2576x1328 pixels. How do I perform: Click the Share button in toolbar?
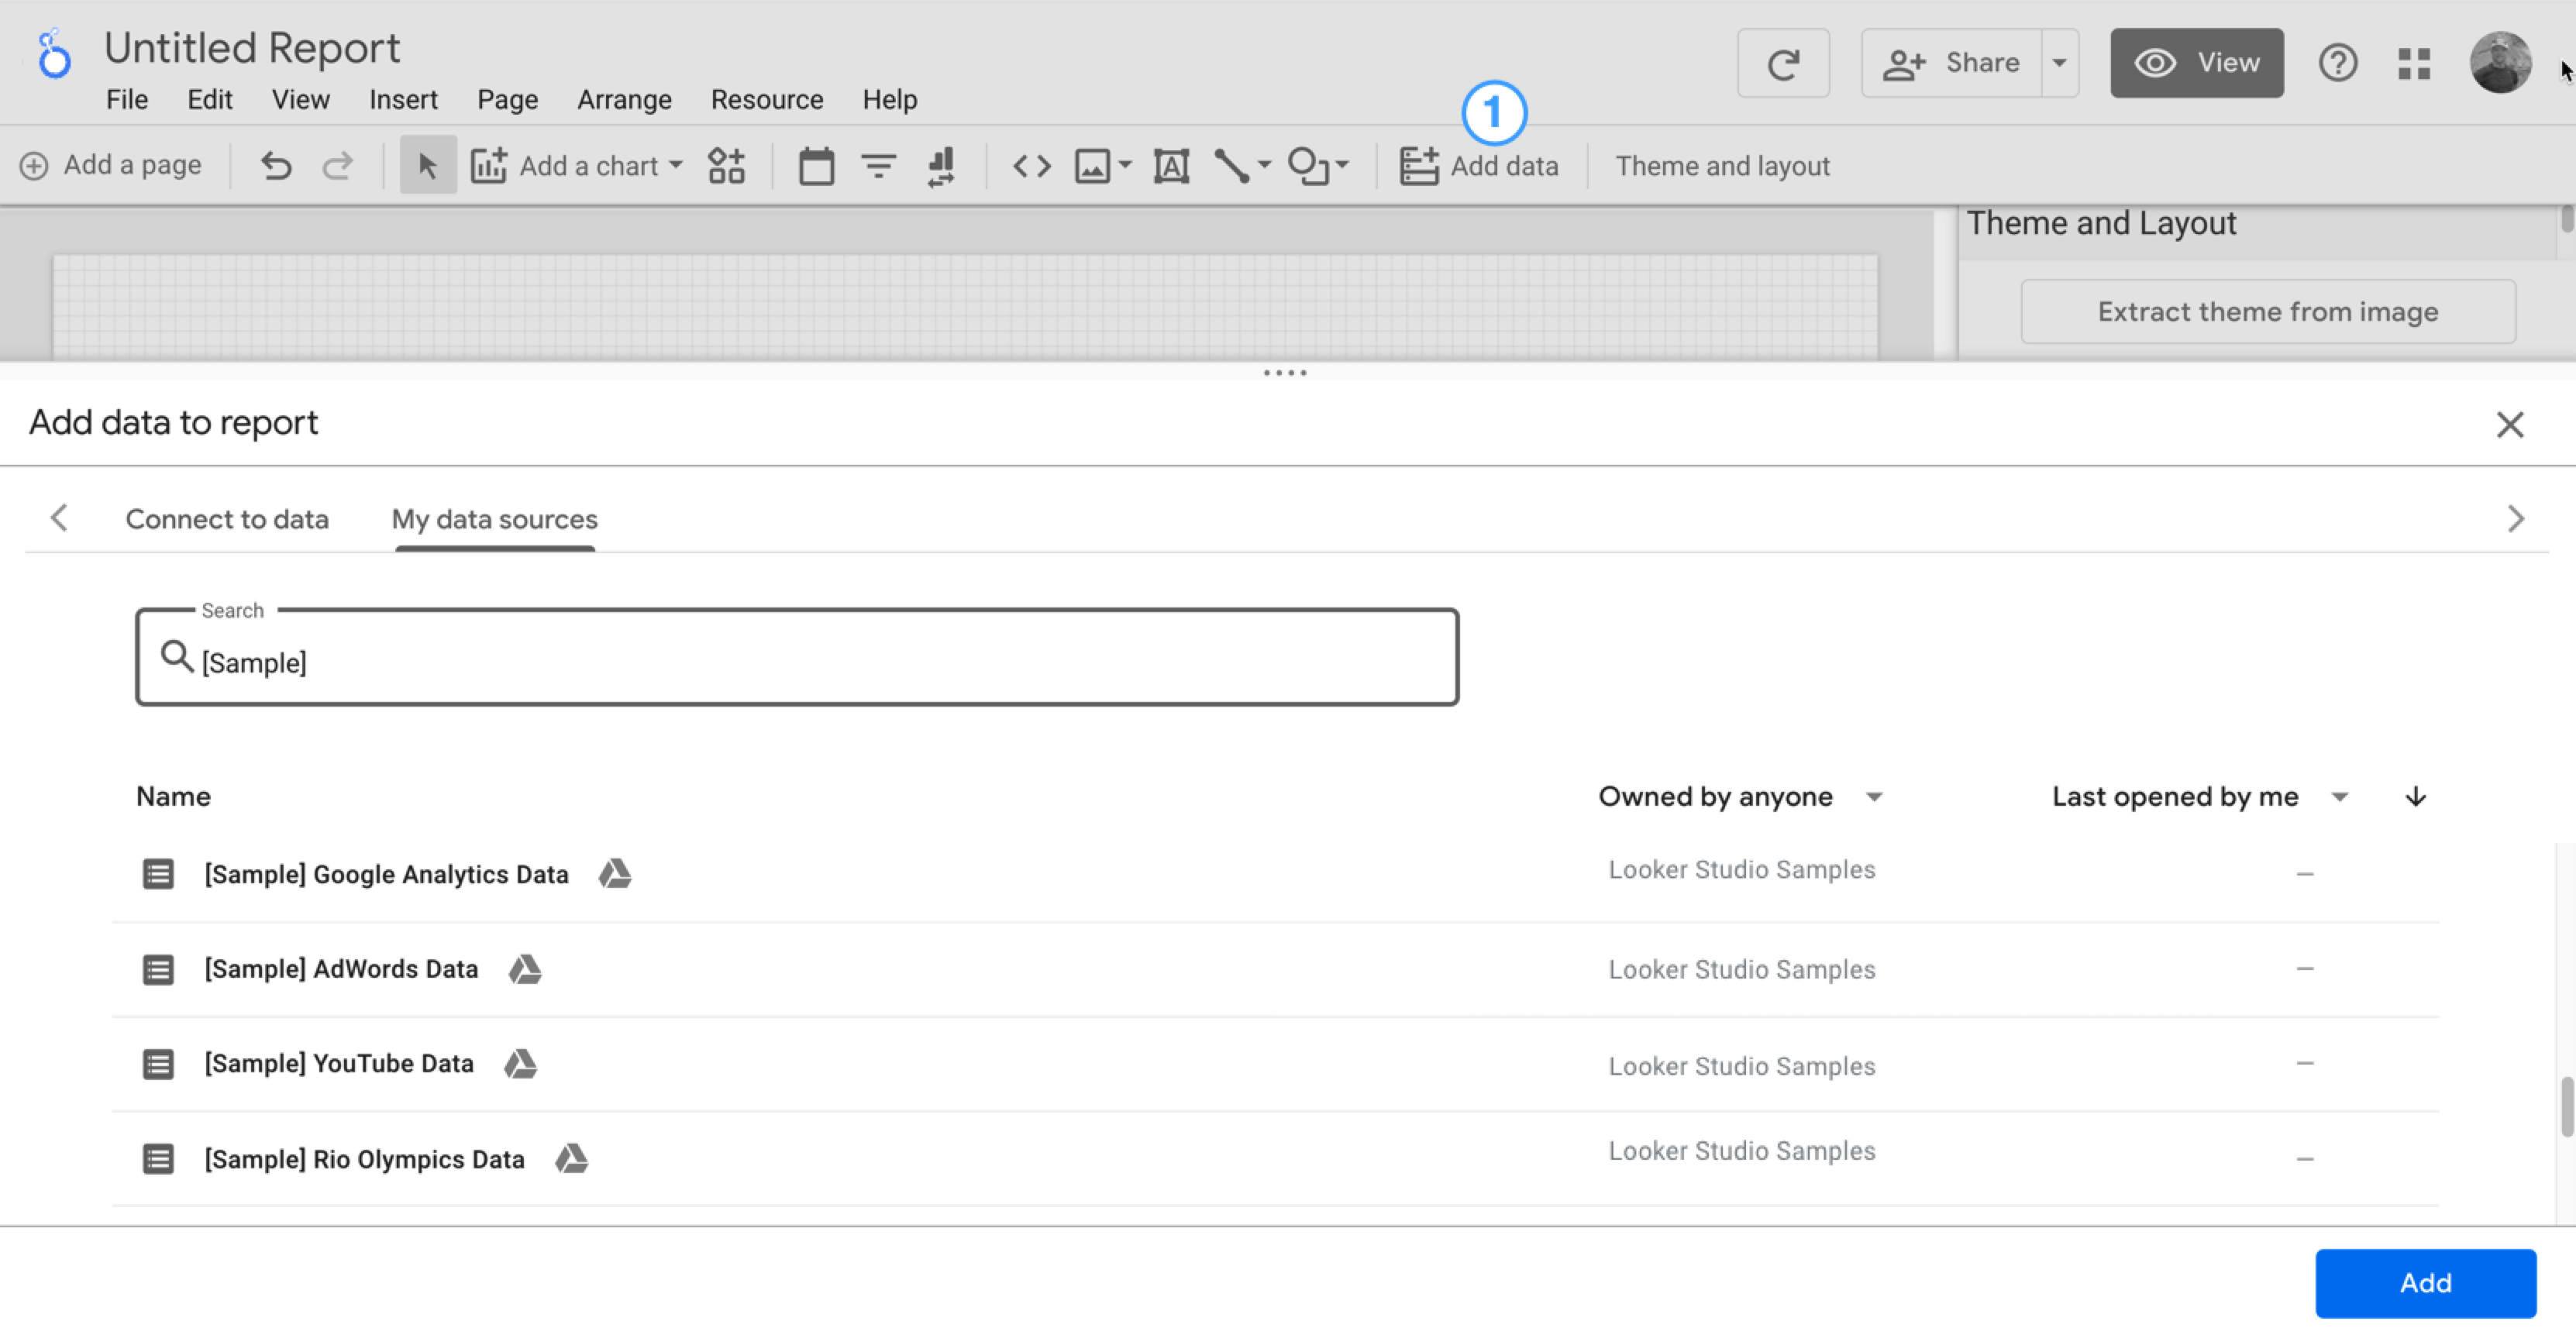coord(1956,63)
